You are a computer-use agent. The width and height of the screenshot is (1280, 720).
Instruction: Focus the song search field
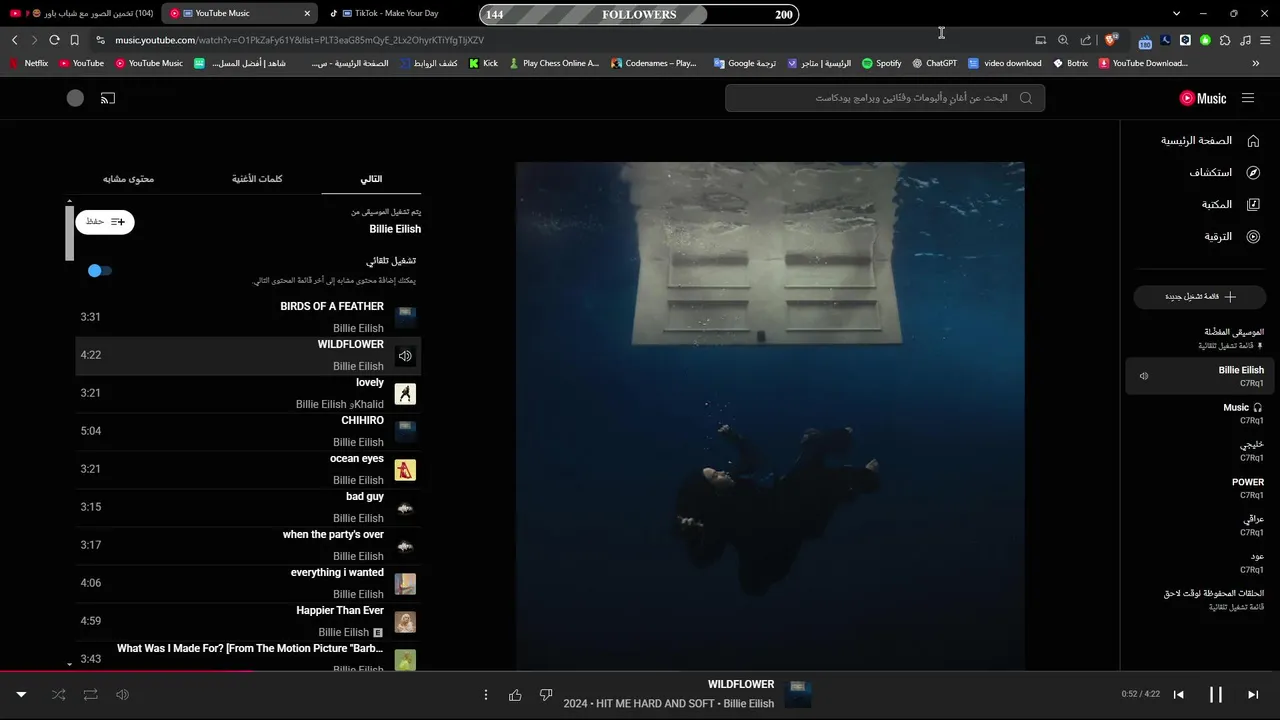click(885, 98)
